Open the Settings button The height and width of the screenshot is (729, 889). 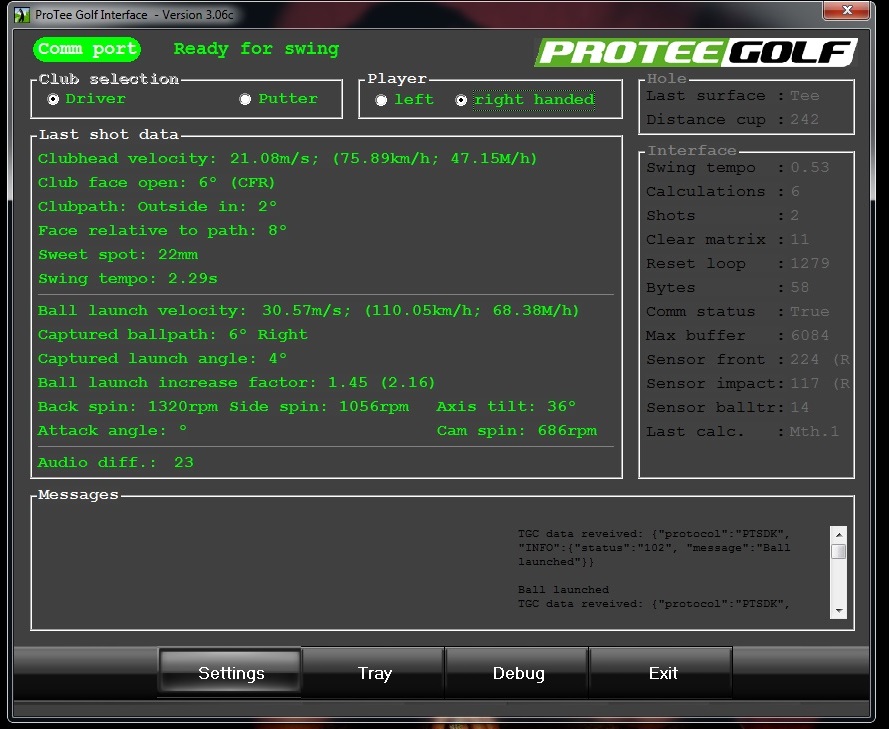230,673
